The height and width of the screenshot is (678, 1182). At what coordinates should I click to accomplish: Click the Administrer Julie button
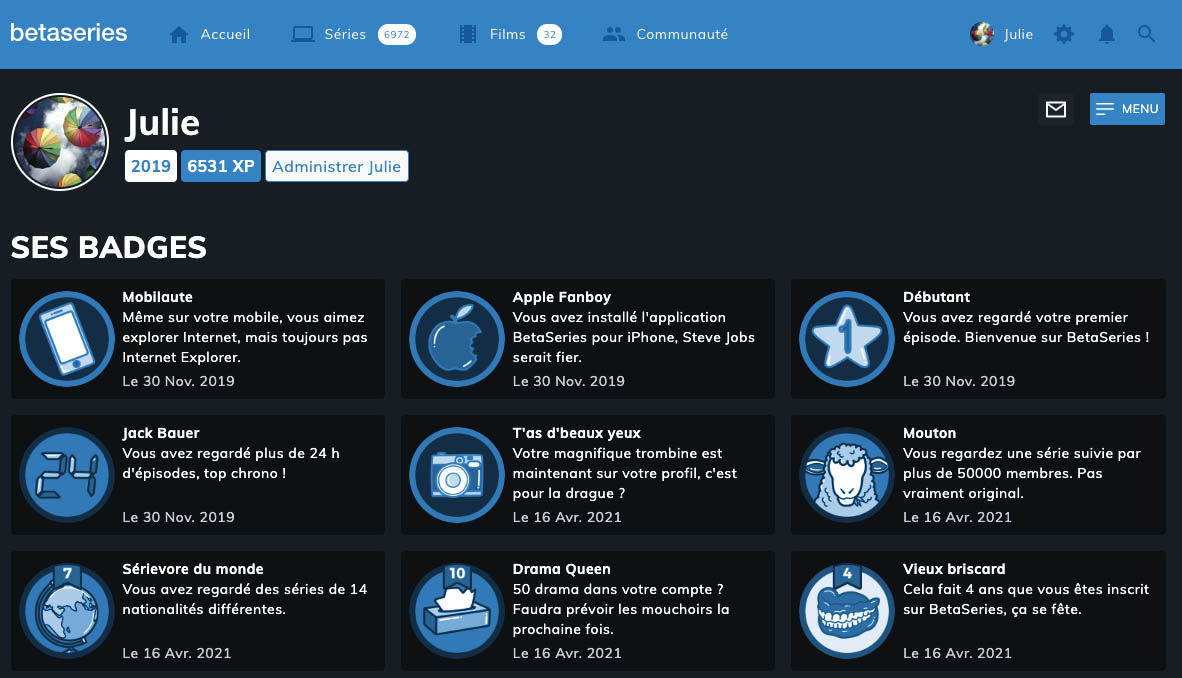pyautogui.click(x=336, y=166)
